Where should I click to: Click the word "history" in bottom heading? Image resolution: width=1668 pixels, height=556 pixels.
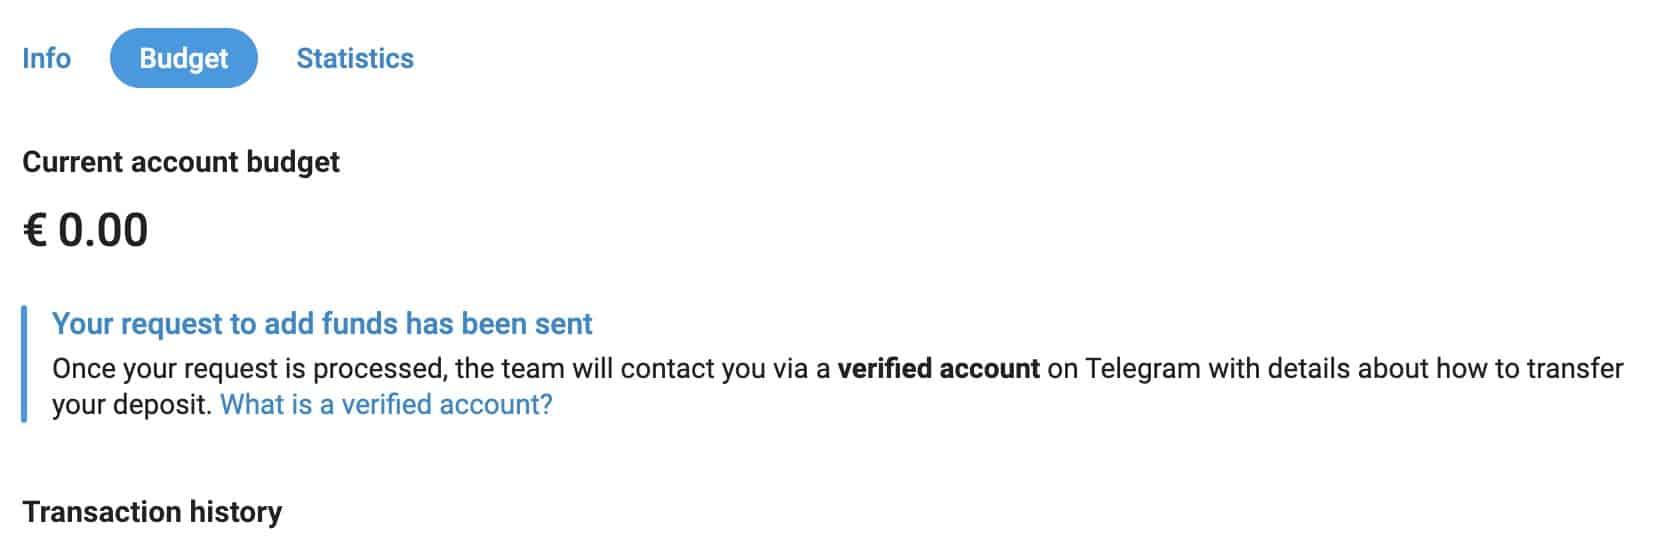pos(233,512)
